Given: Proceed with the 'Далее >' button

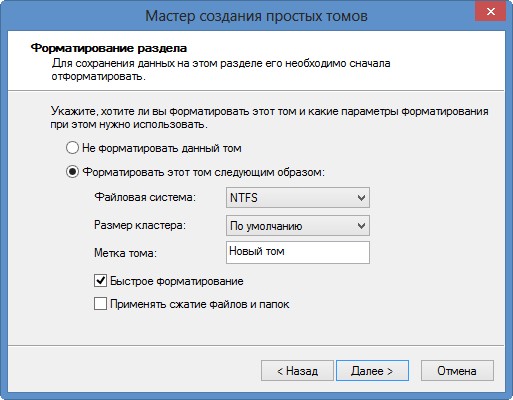Looking at the screenshot, I should pos(372,370).
